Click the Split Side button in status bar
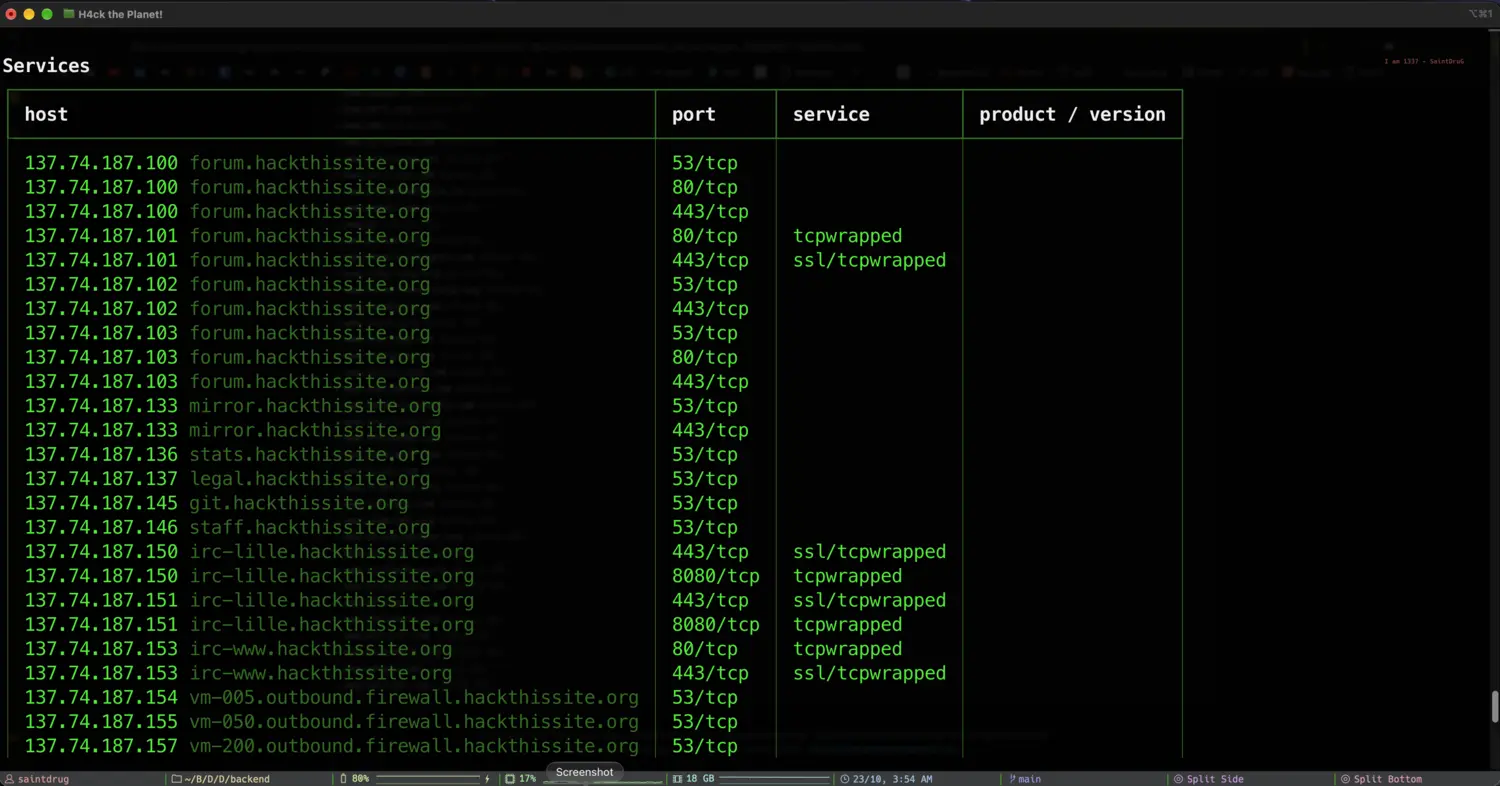1500x786 pixels. coord(1209,779)
